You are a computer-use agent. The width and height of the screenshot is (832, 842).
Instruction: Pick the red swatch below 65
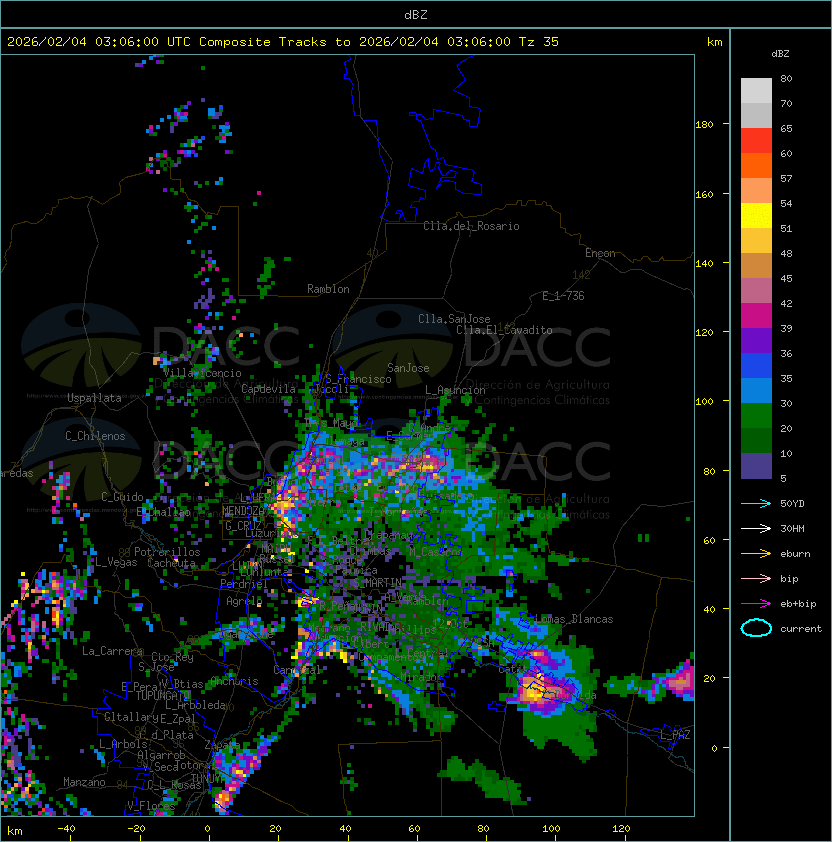(756, 141)
